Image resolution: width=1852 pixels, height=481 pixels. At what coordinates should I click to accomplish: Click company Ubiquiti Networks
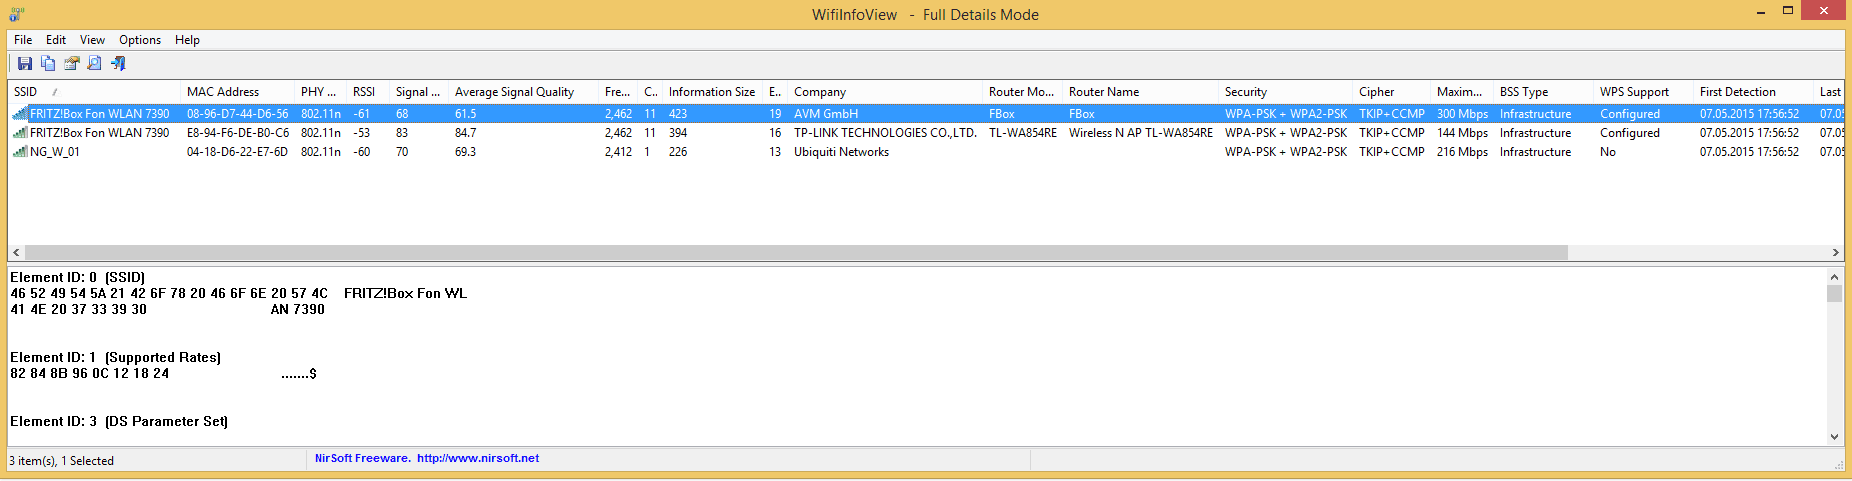[841, 152]
